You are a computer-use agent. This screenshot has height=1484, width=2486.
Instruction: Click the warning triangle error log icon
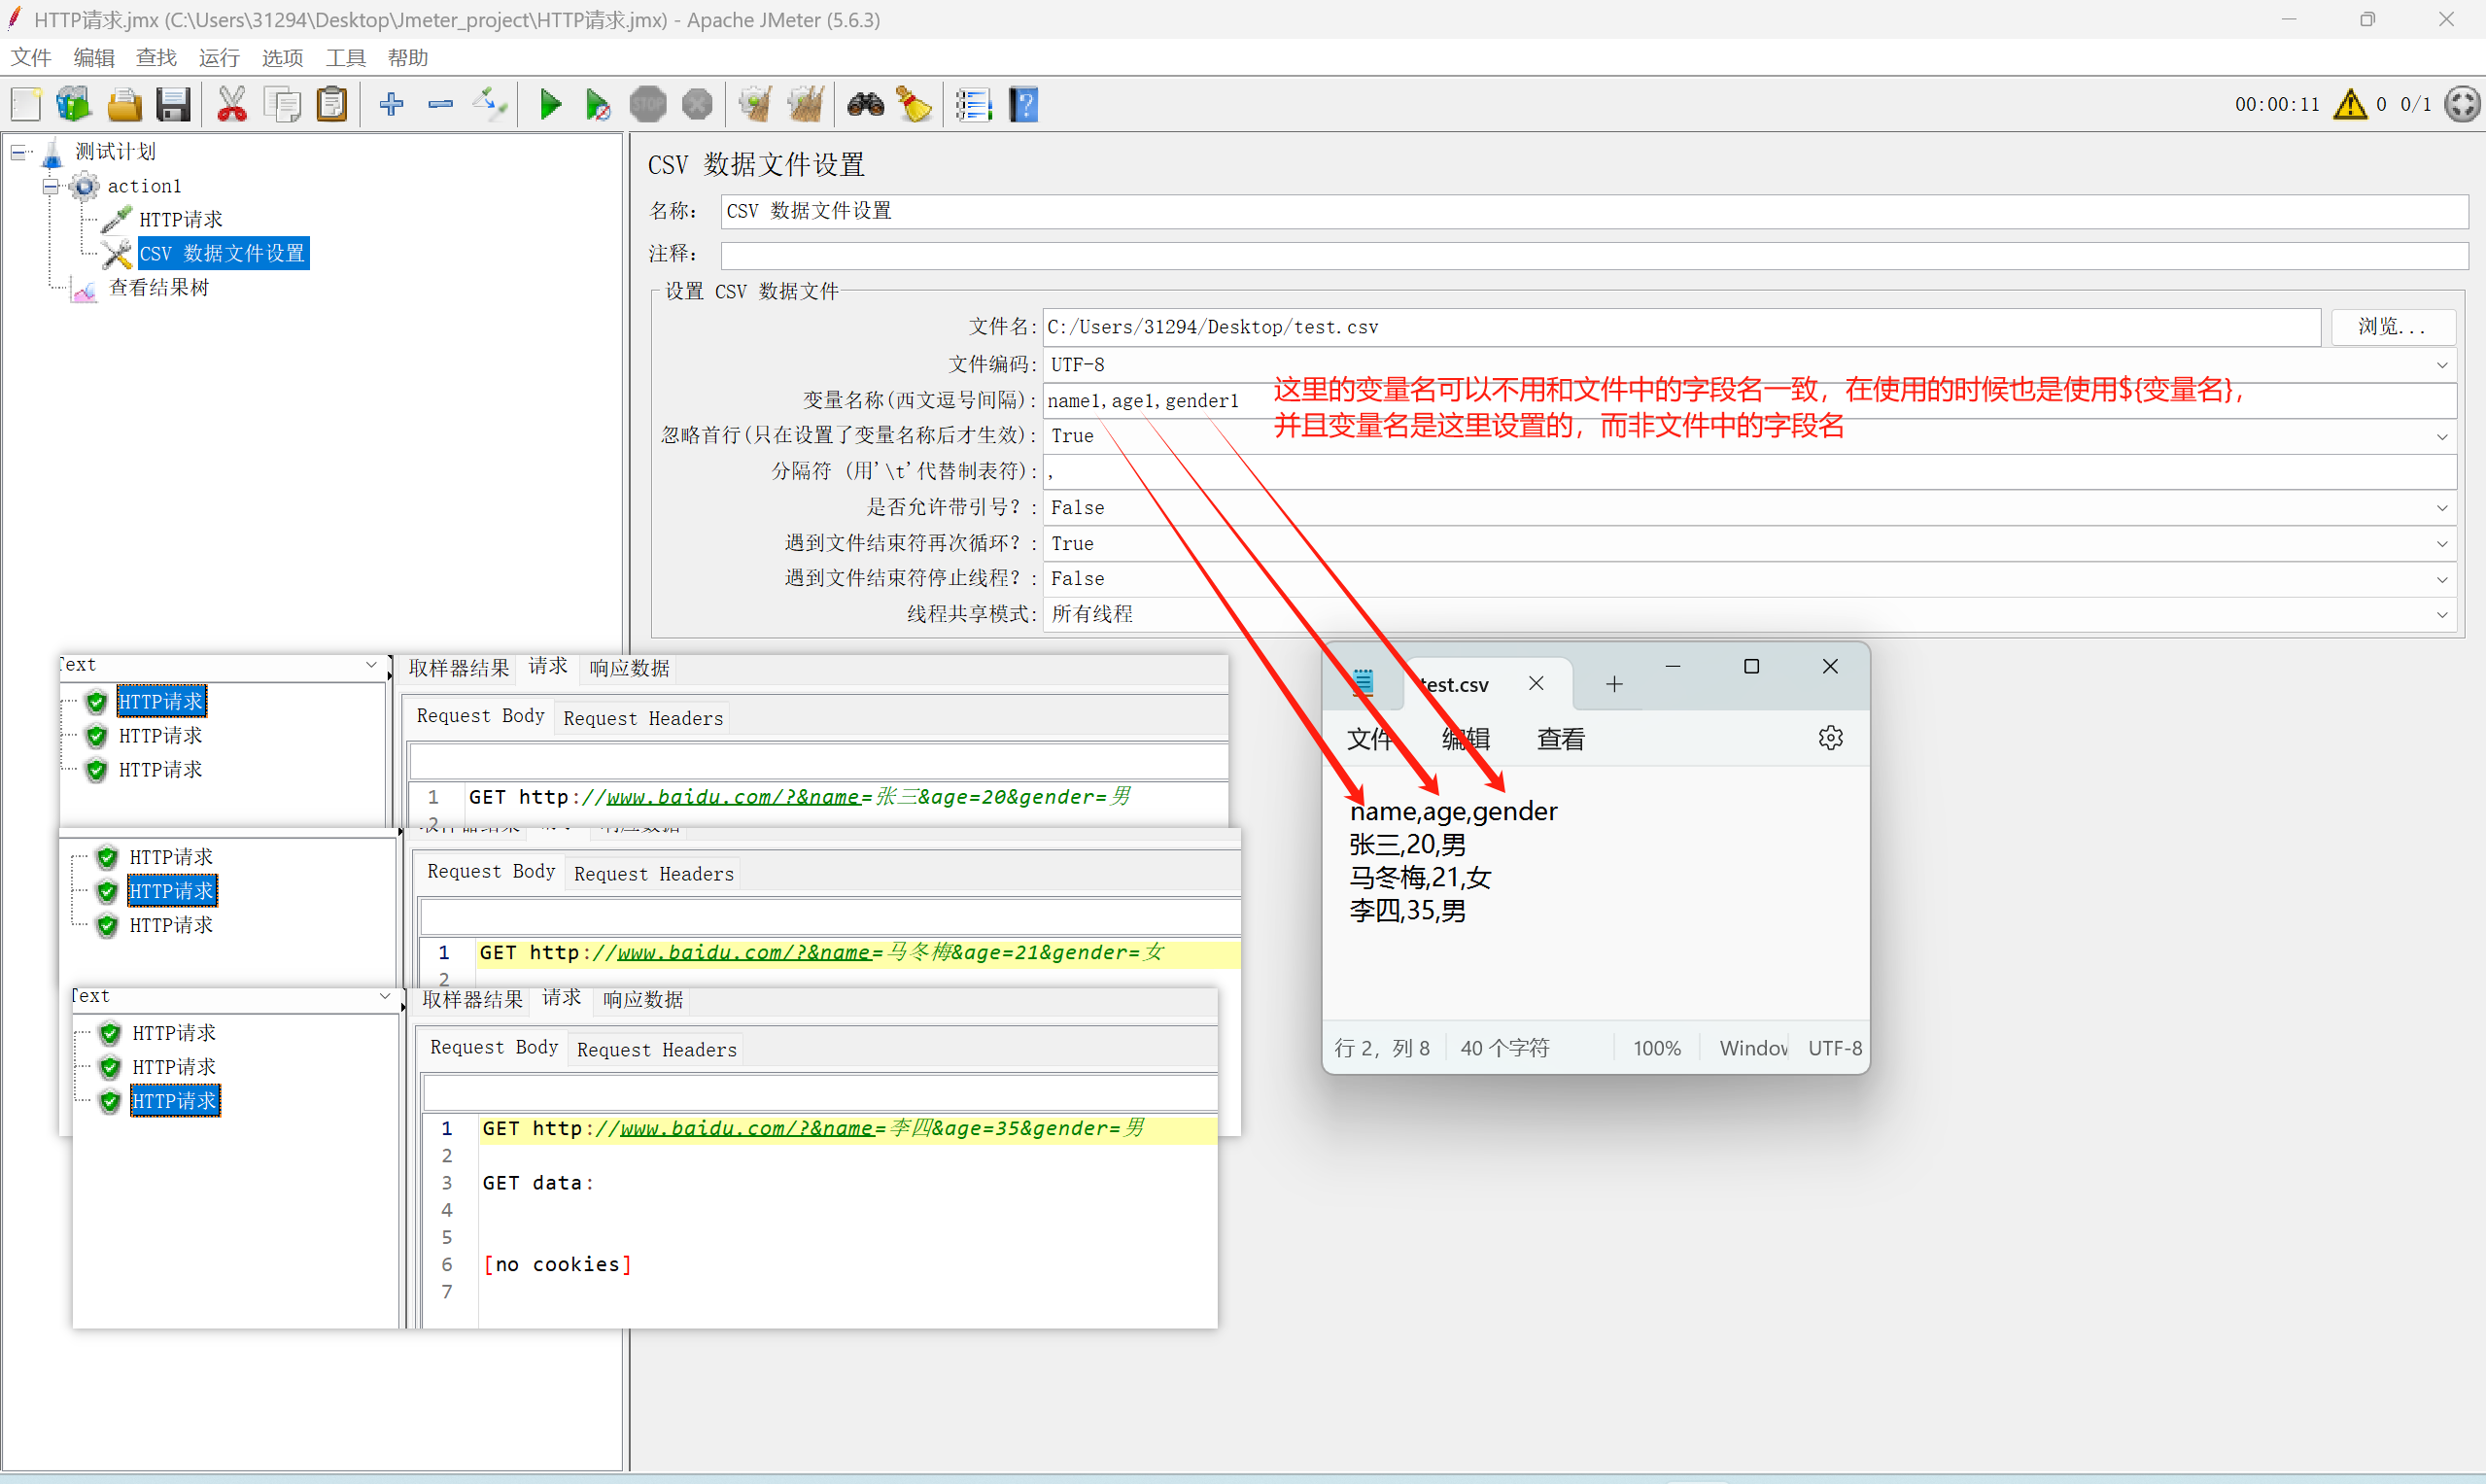coord(2350,104)
